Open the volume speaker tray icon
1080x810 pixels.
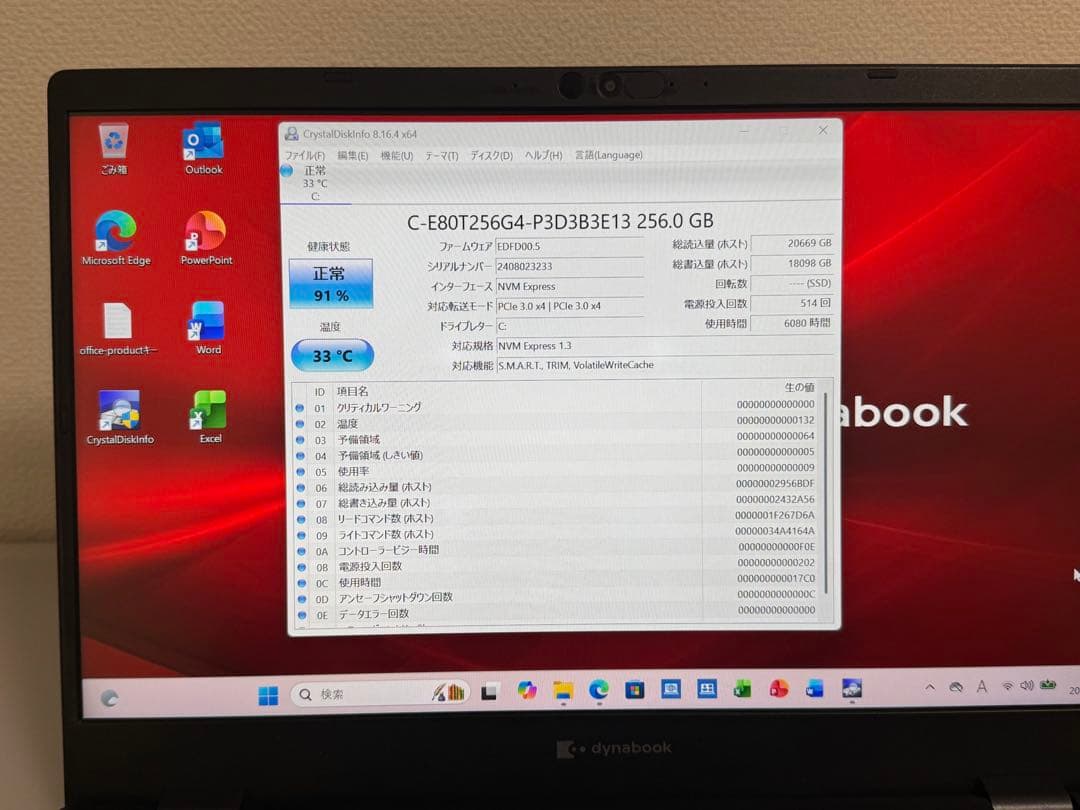pos(1027,685)
